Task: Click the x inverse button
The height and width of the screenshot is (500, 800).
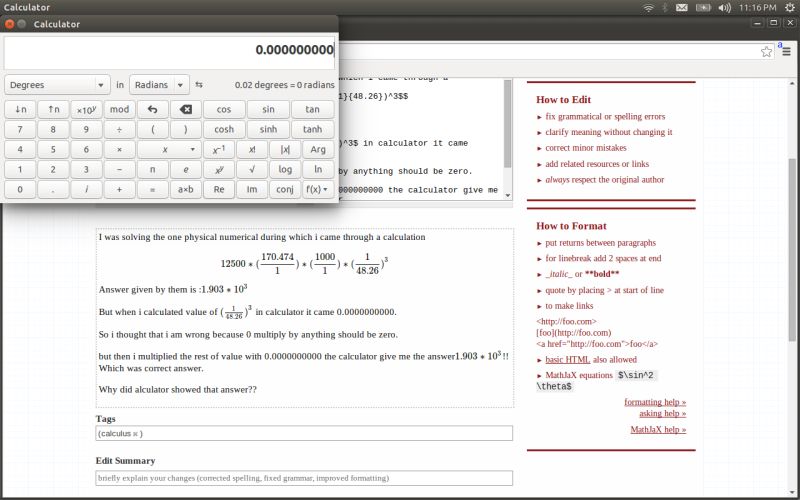Action: [x=219, y=149]
